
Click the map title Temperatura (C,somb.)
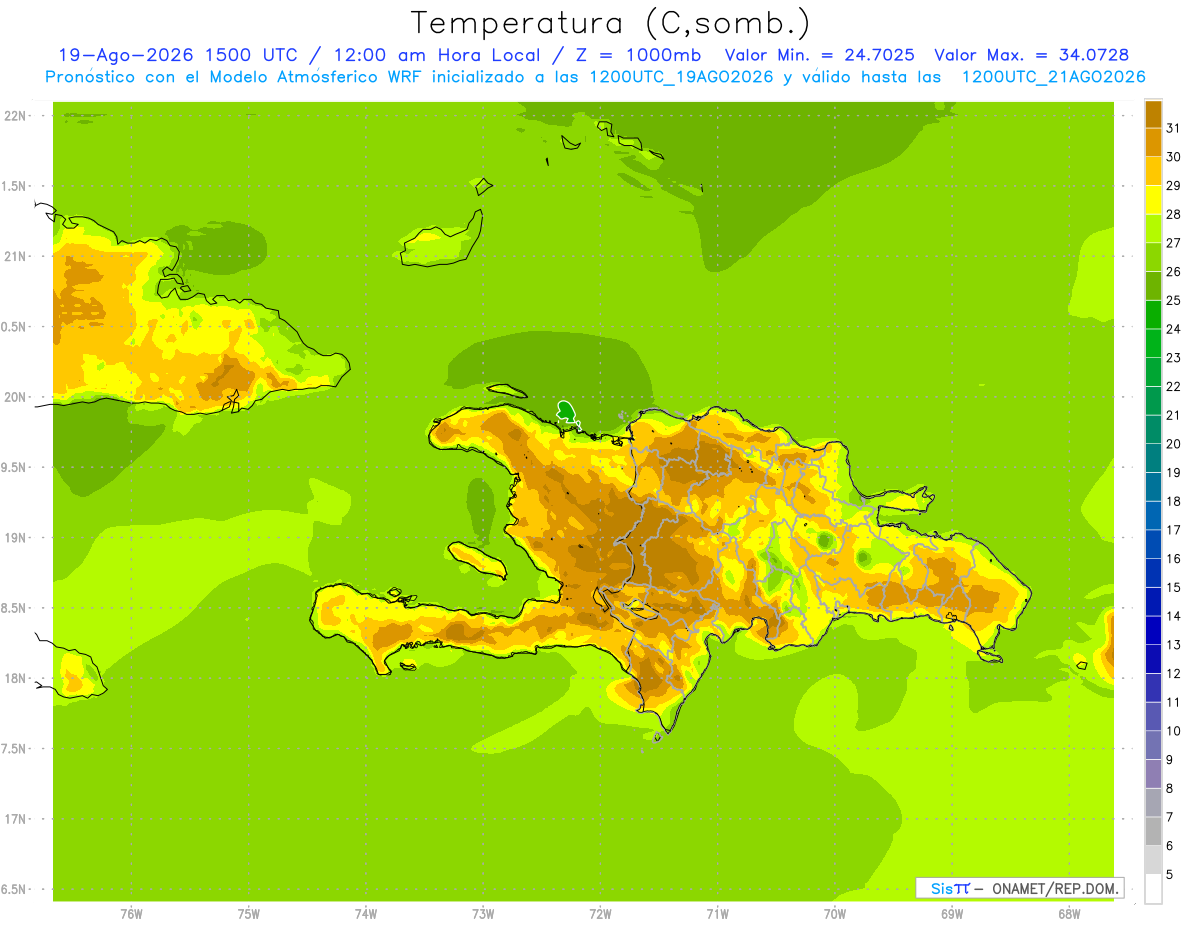coord(610,23)
